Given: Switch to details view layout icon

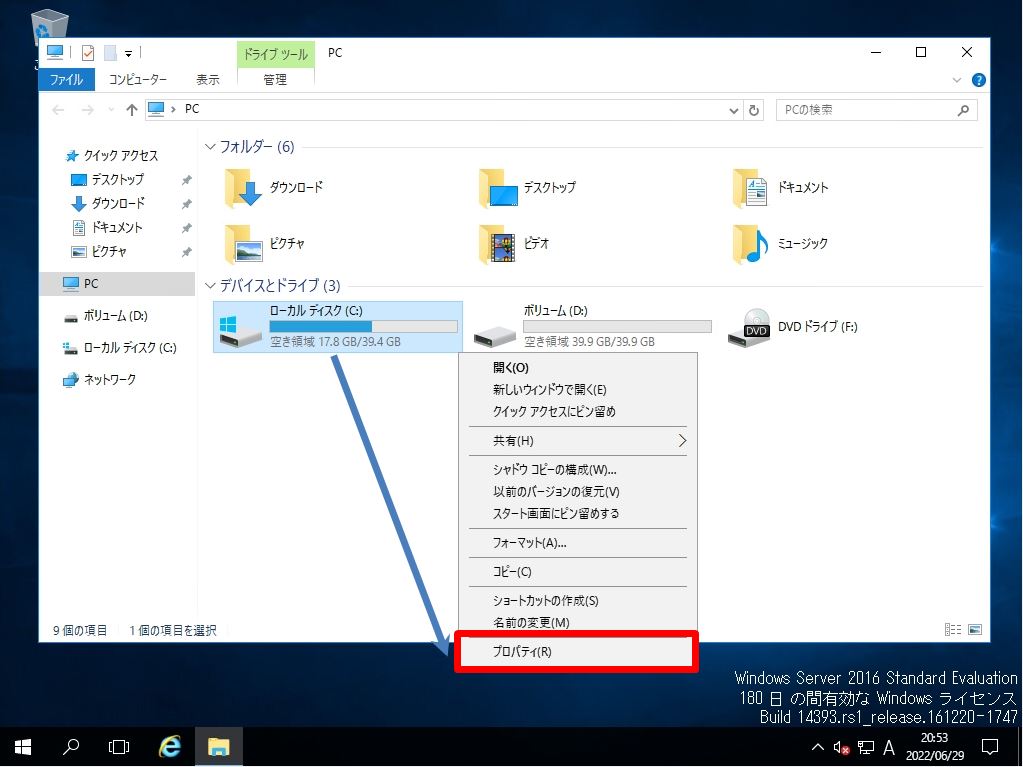Looking at the screenshot, I should coord(953,629).
